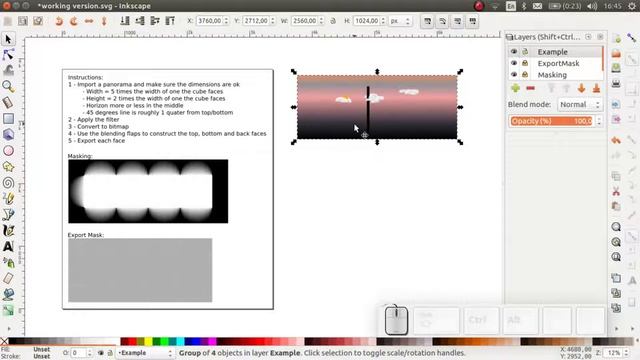Select the Gradient tool
Screen dimensions: 640x360
[x=8, y=310]
